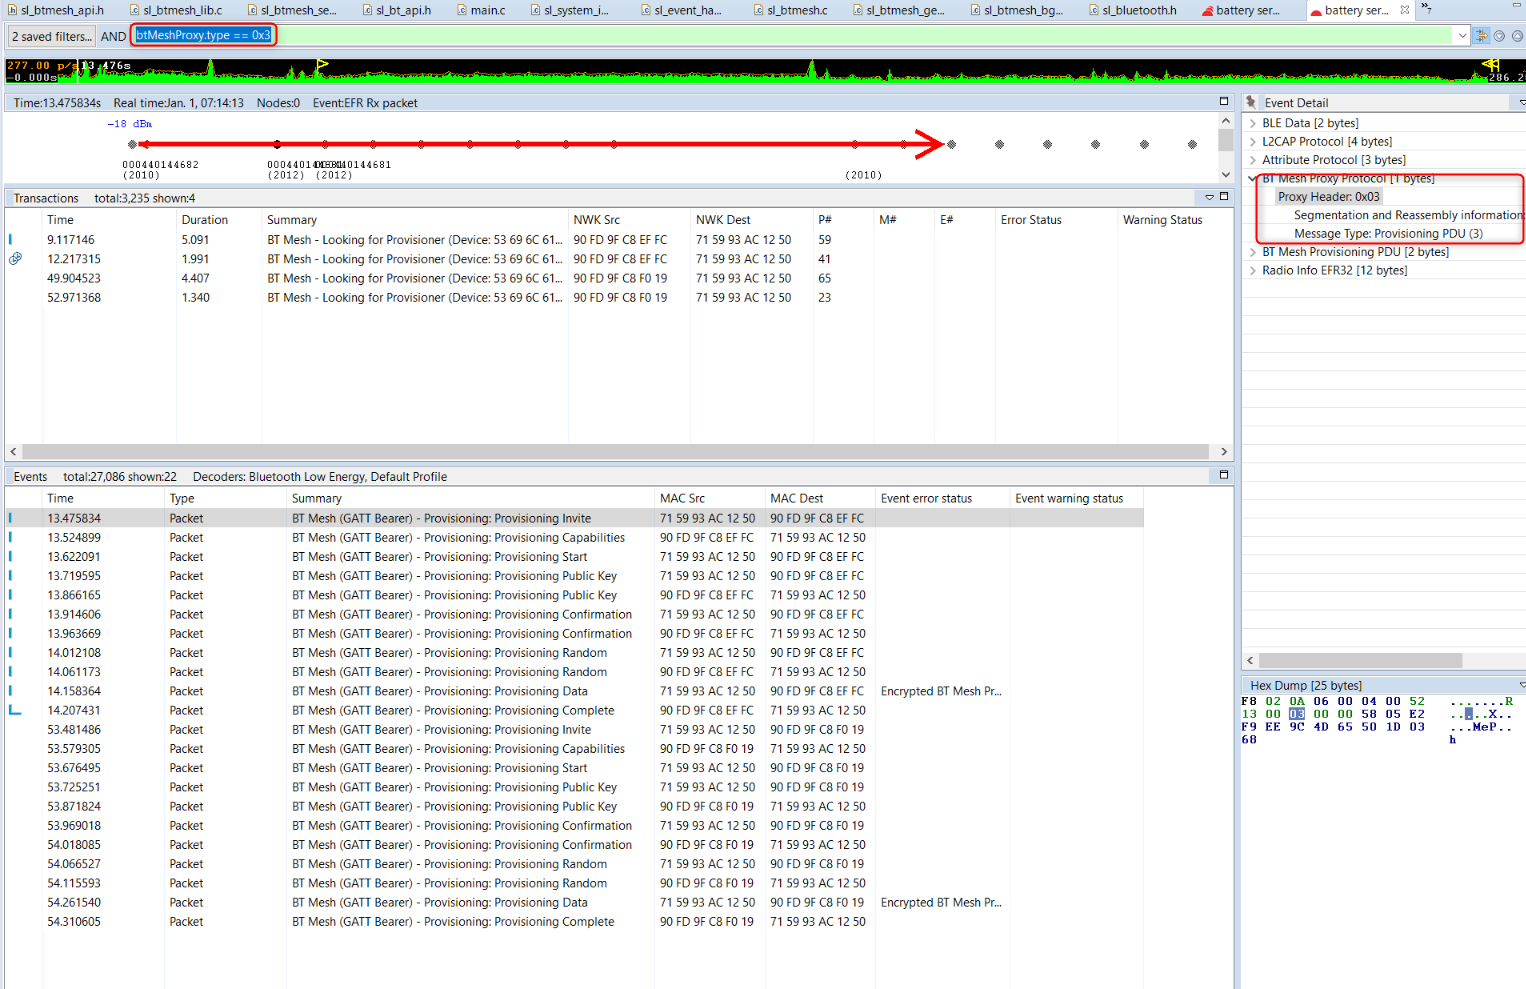
Task: Click the maximize icon on the timeline panel
Action: point(1222,101)
